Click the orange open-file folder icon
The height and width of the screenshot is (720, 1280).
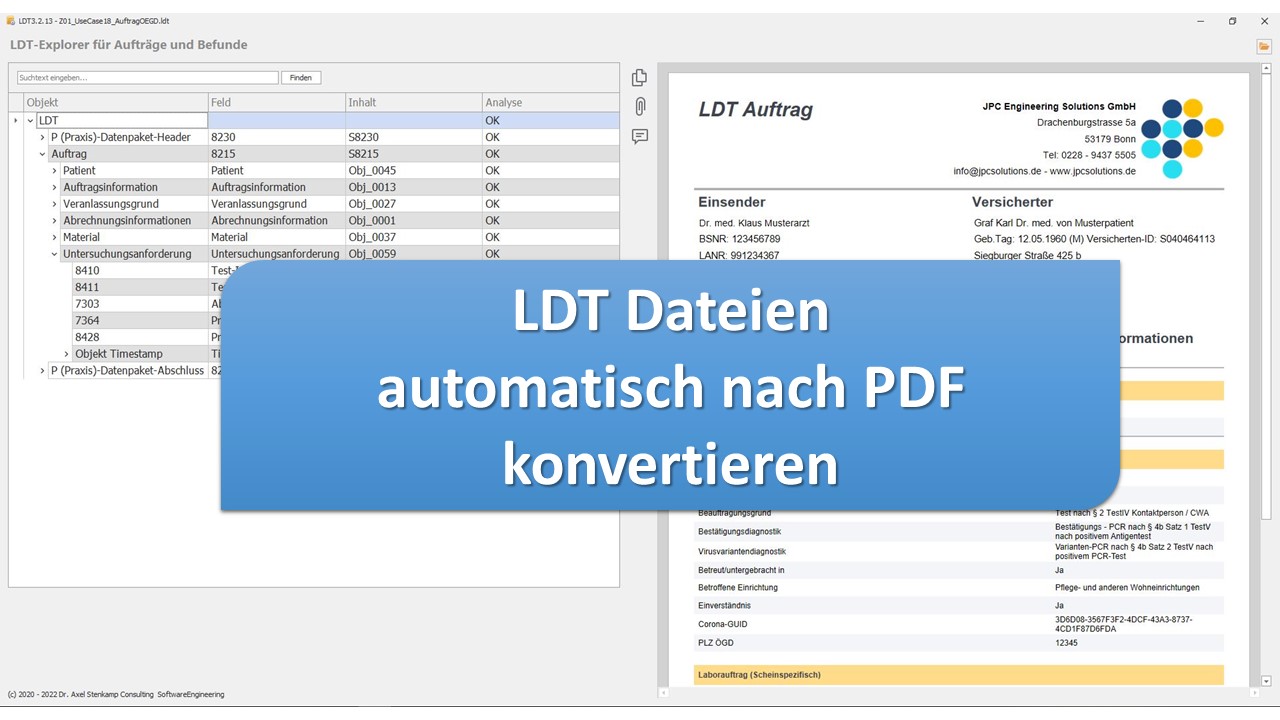pyautogui.click(x=1264, y=46)
